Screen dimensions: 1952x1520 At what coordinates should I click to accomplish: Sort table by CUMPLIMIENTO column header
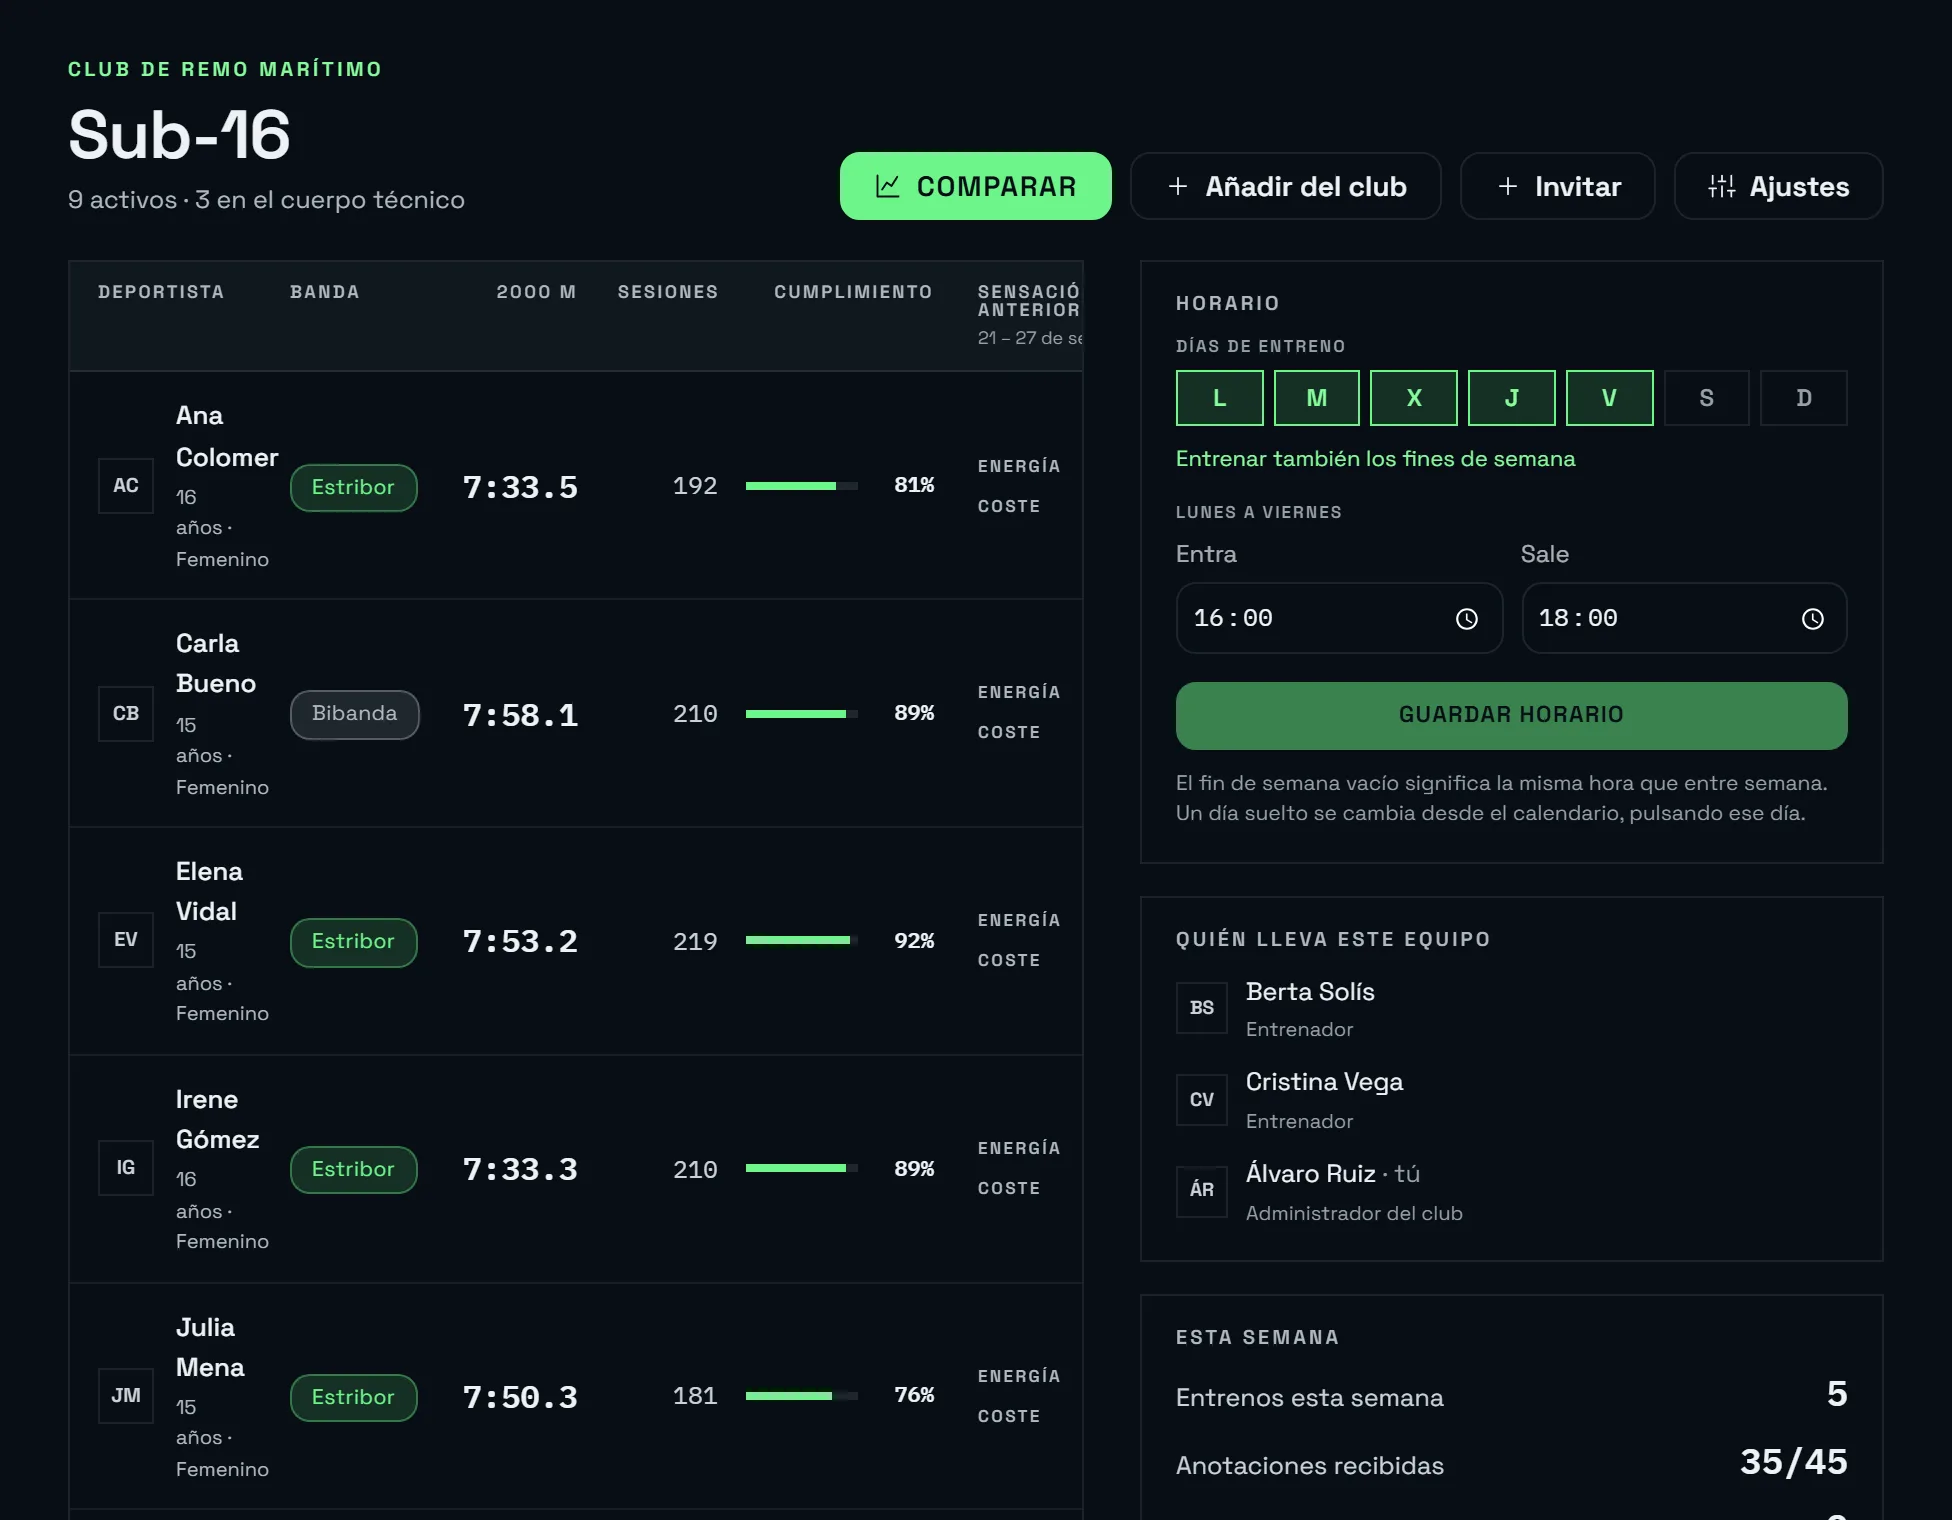[853, 292]
